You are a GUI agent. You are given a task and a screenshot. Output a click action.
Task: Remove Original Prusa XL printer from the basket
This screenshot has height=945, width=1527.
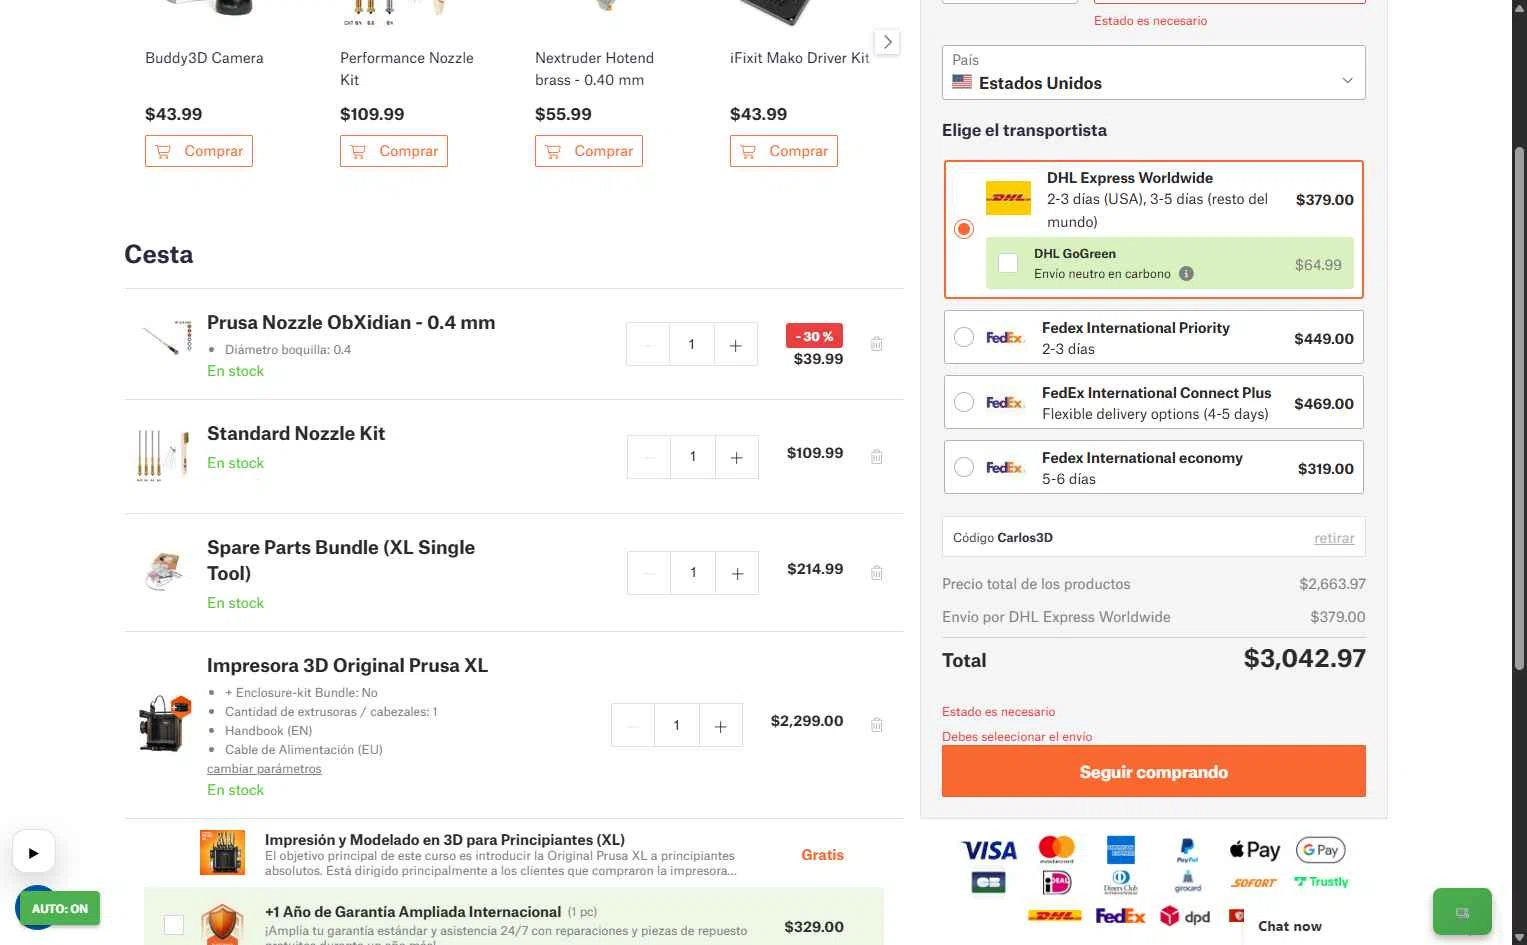point(877,725)
